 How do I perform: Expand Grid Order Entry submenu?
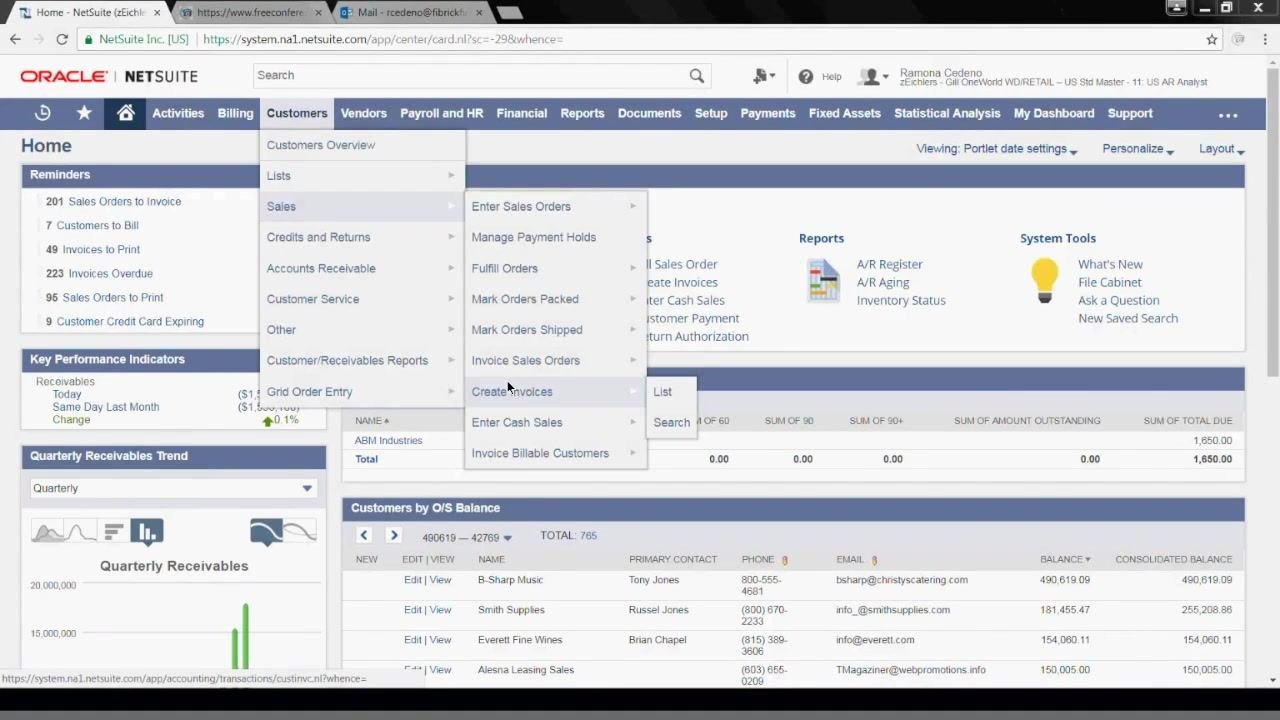tap(361, 392)
